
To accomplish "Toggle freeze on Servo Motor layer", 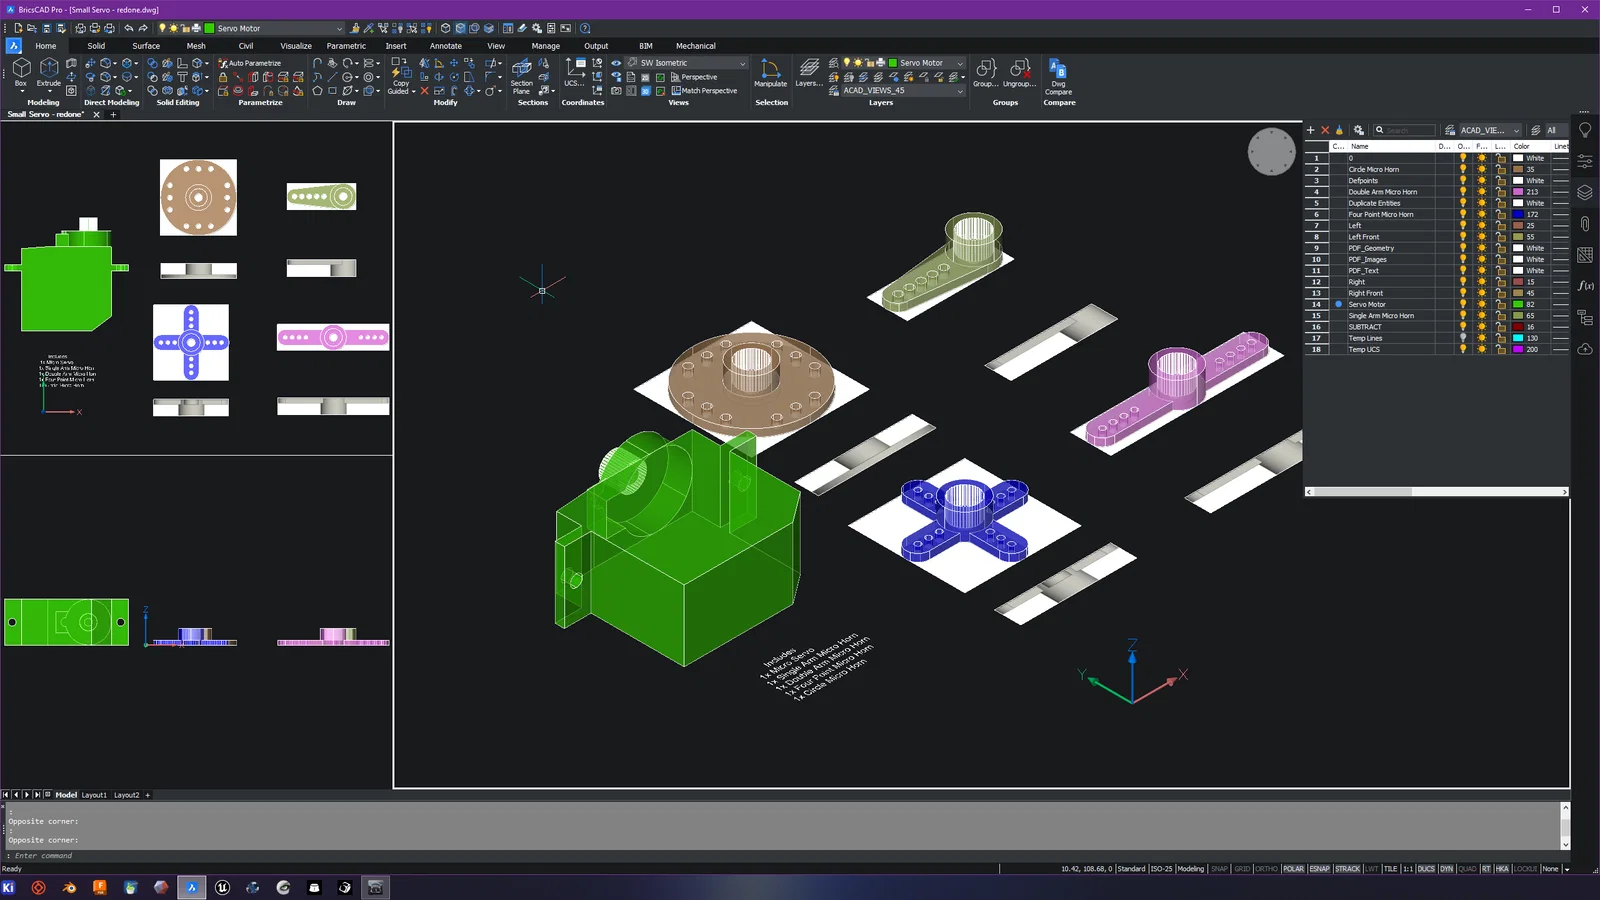I will 1481,304.
